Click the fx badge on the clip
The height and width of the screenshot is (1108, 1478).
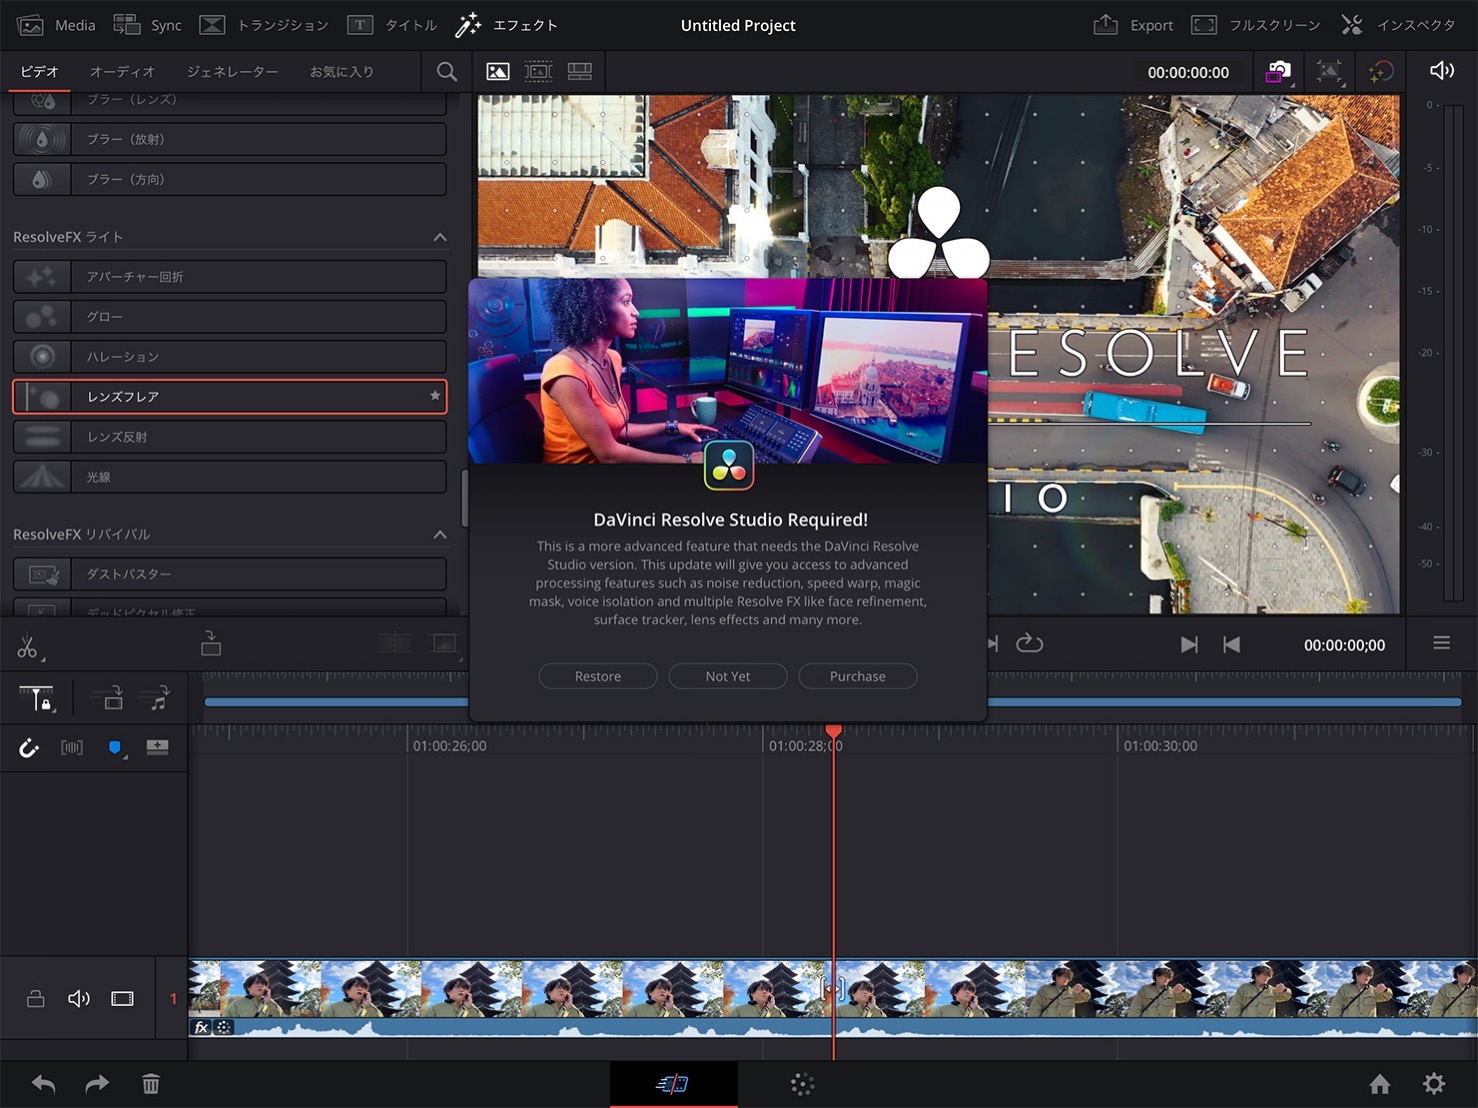click(201, 1027)
